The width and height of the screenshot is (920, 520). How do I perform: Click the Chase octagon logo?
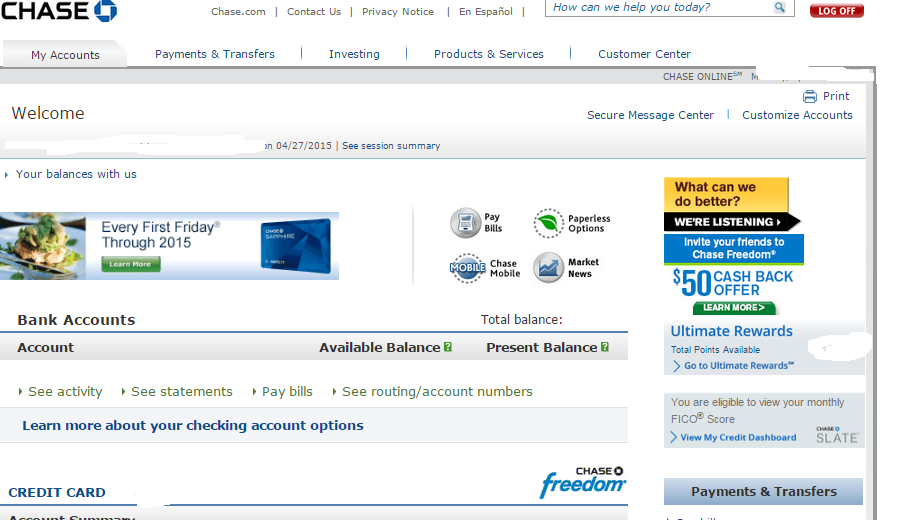pos(106,10)
